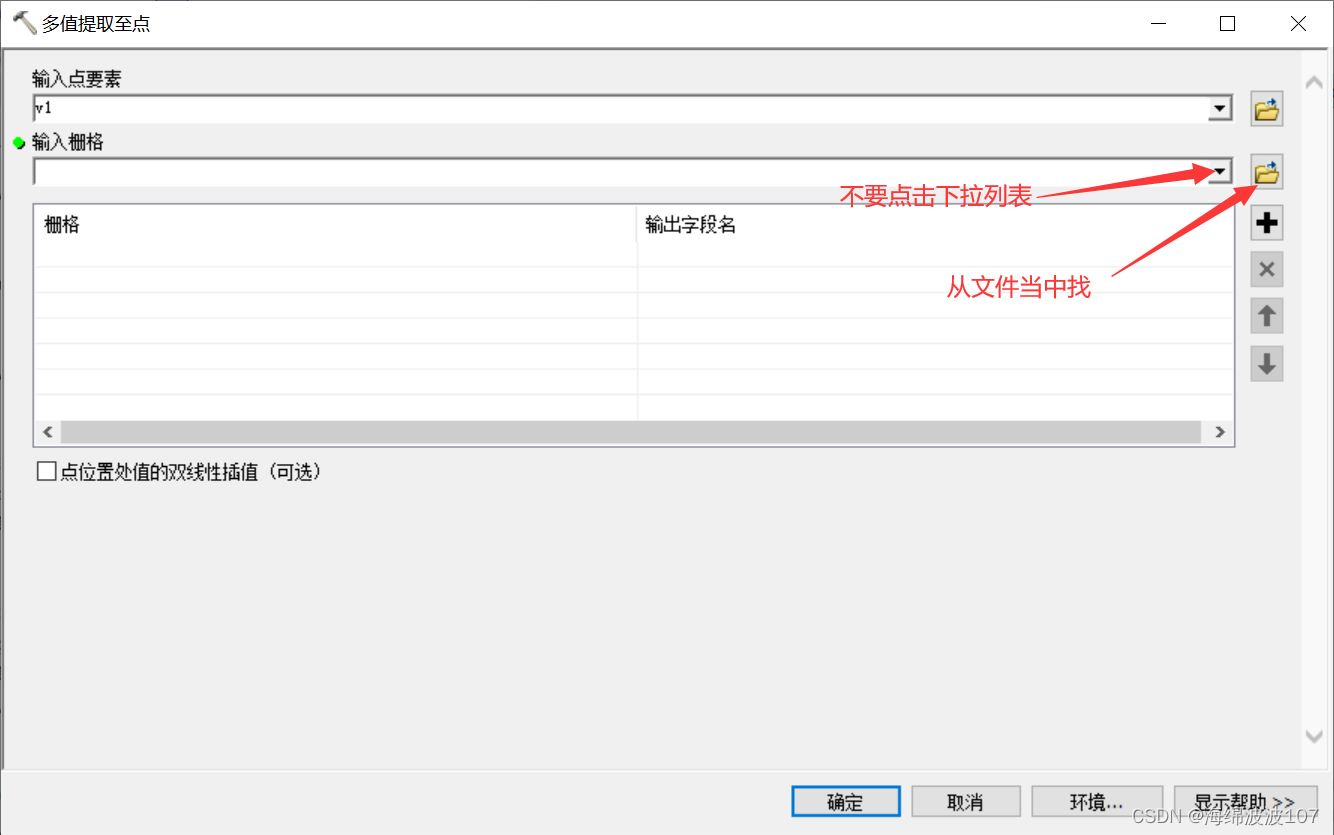
Task: Click 显示帮助 >> button
Action: click(x=1245, y=802)
